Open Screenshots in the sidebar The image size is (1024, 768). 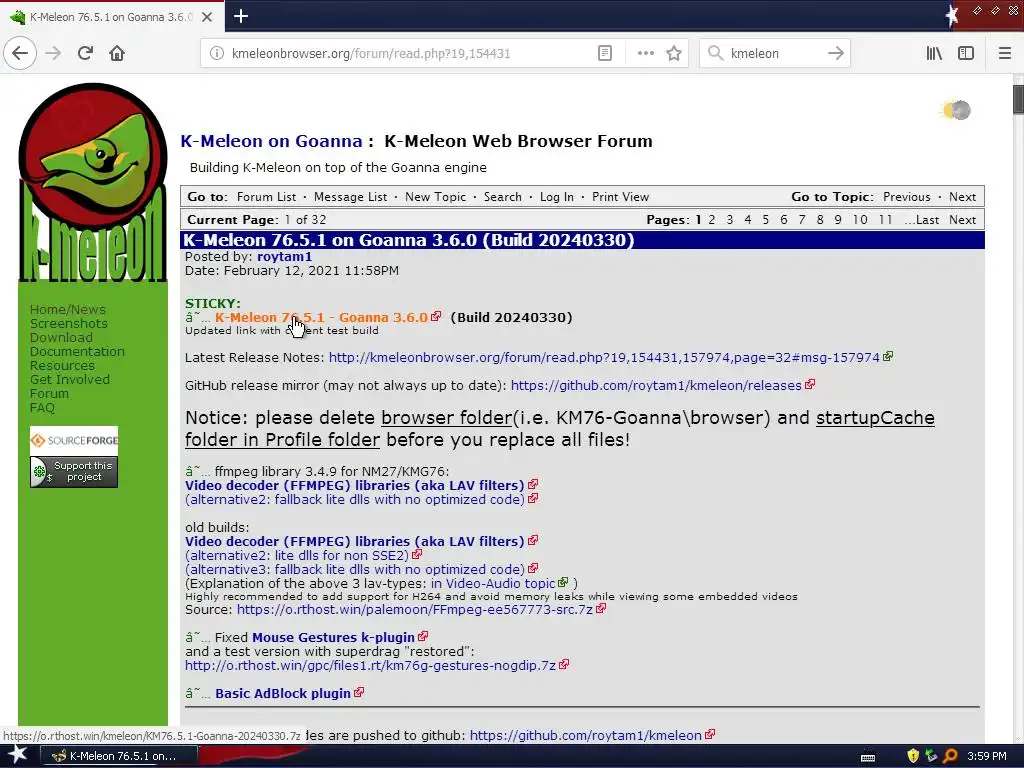pos(69,323)
